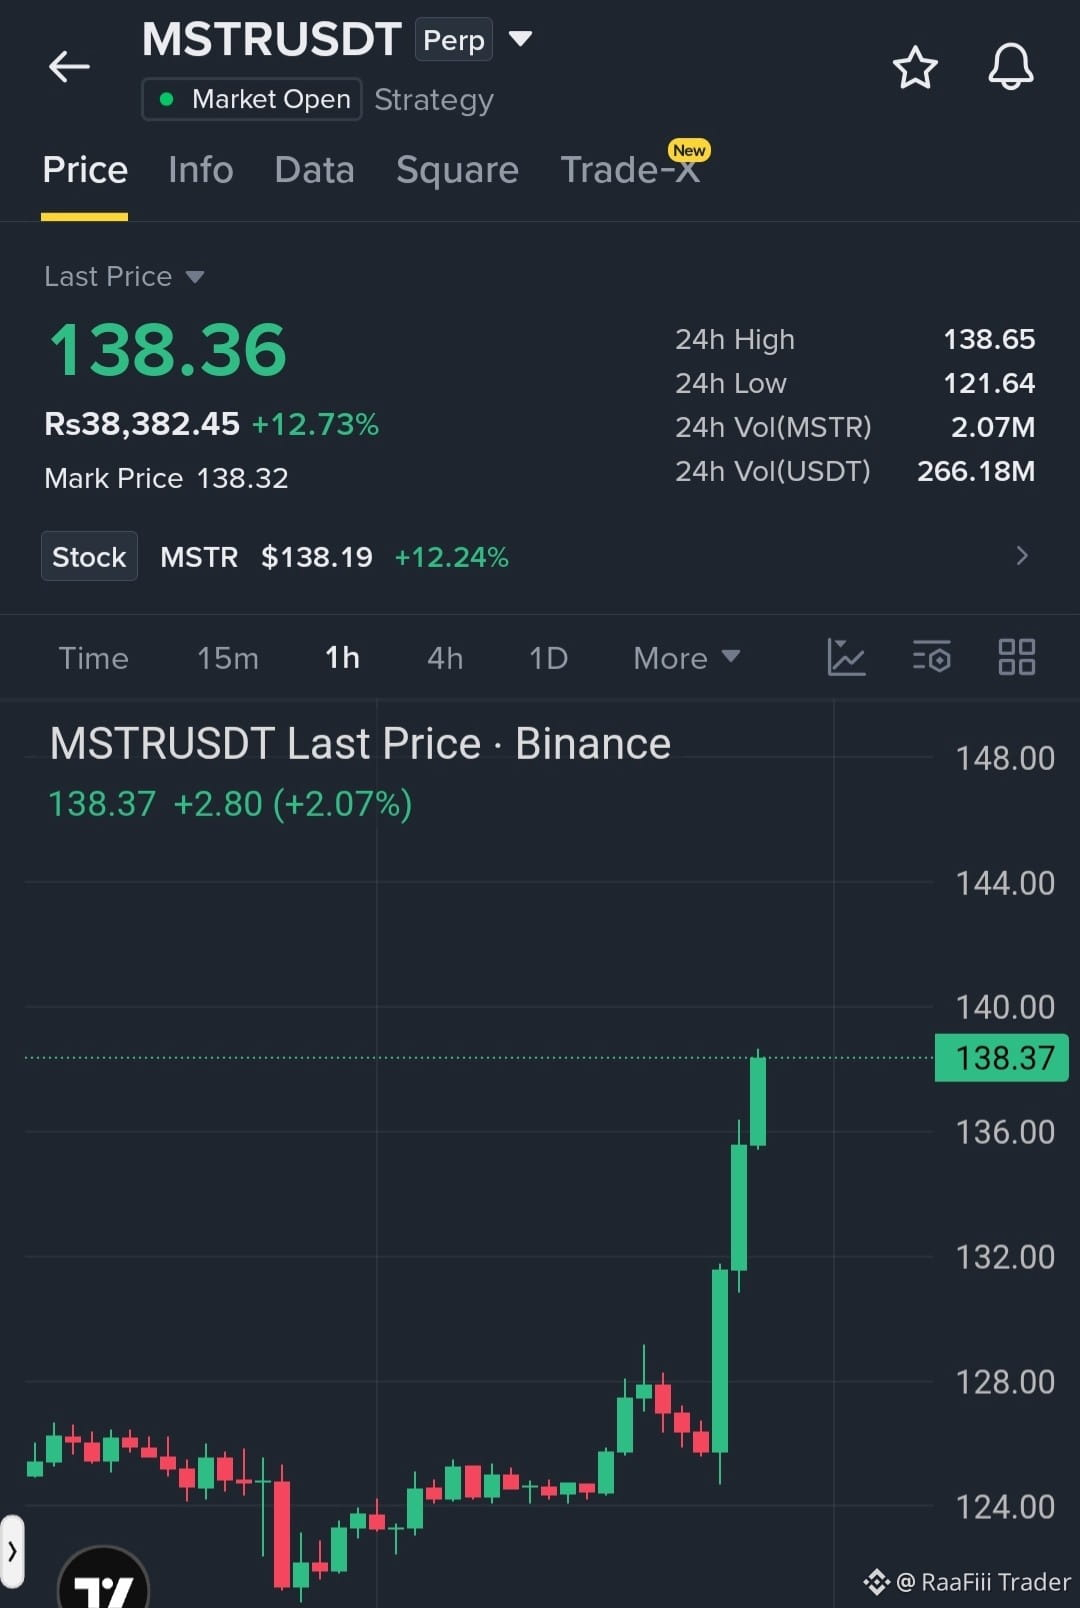Tap the 24h High value 138.65
The image size is (1080, 1608).
(x=989, y=339)
